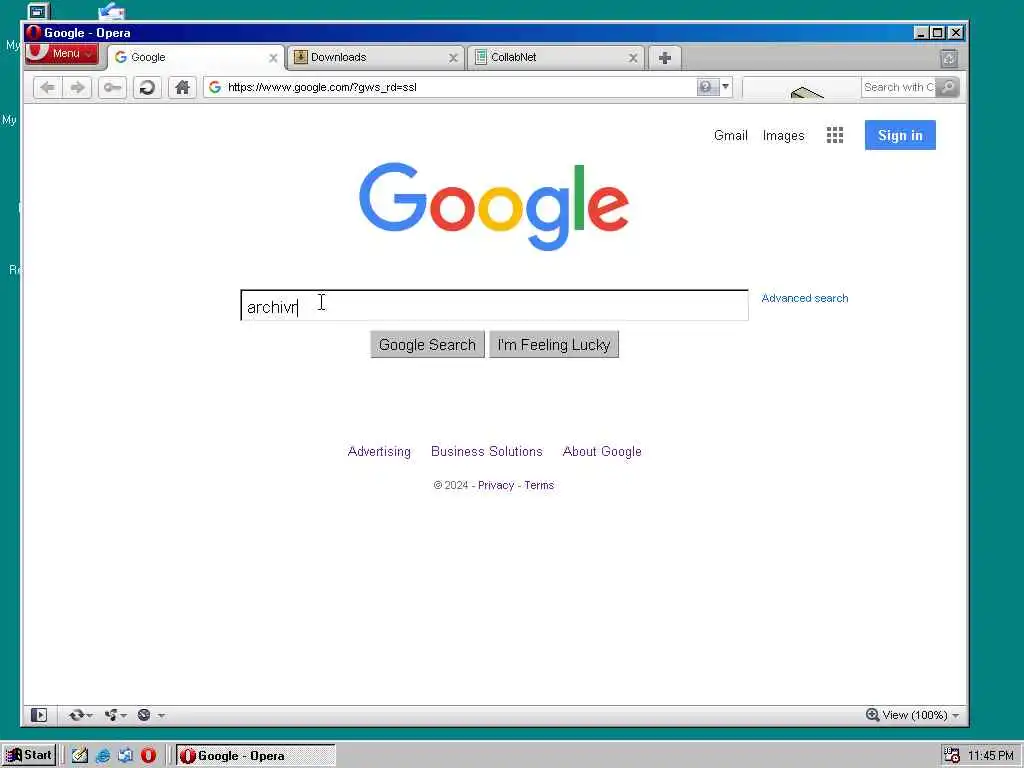Click the Google Search button
This screenshot has height=768, width=1024.
click(427, 344)
